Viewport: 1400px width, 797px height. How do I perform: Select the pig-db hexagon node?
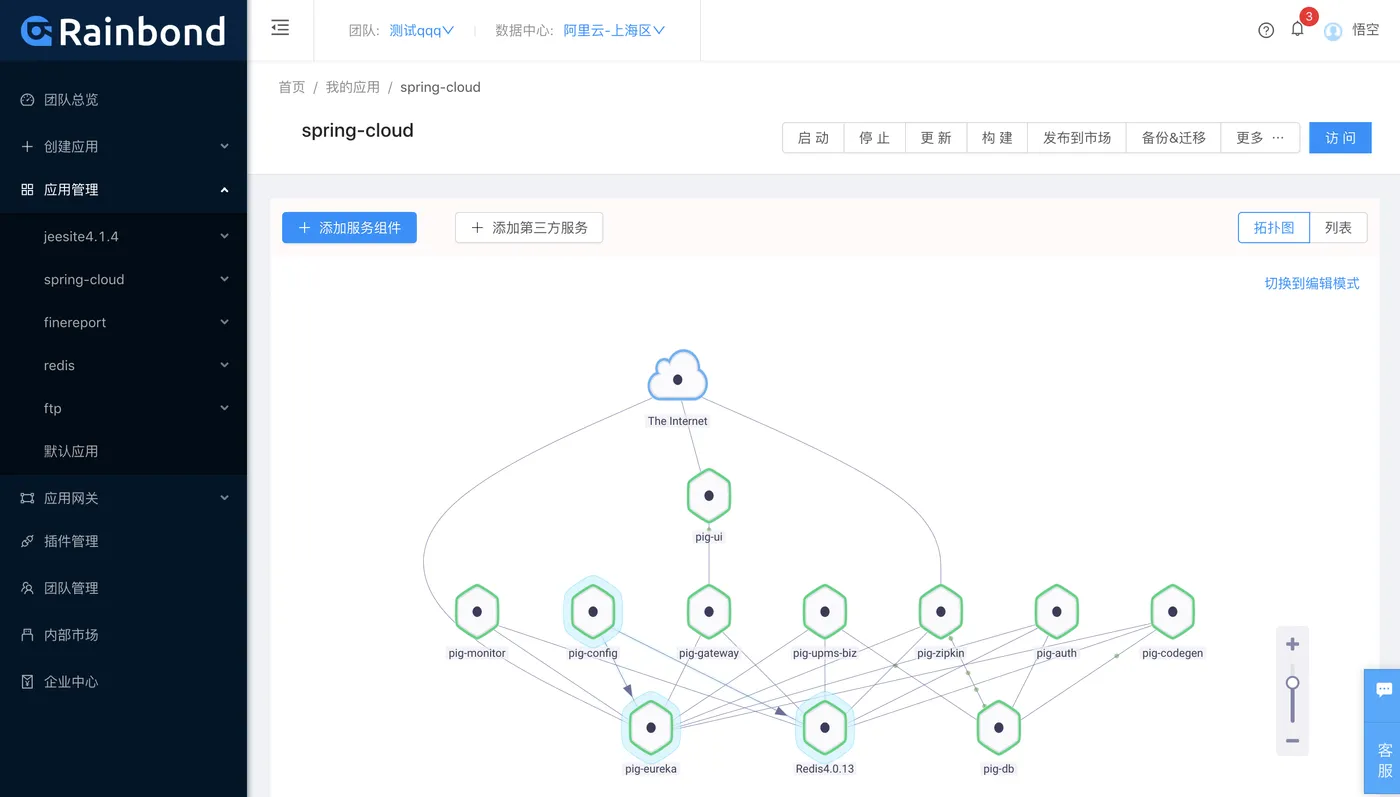pos(999,728)
